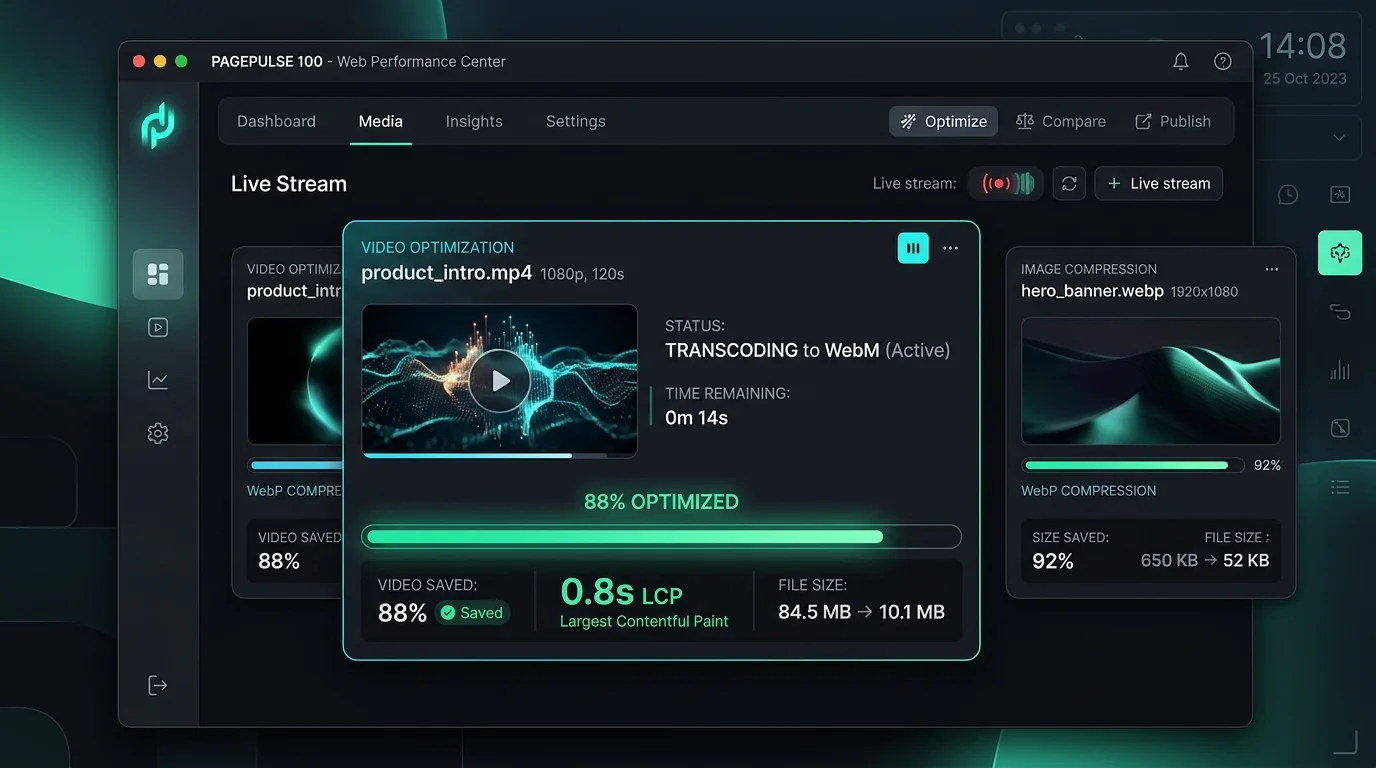Click the WebP COMPRESSION label under hero banner
This screenshot has height=768, width=1376.
1088,491
